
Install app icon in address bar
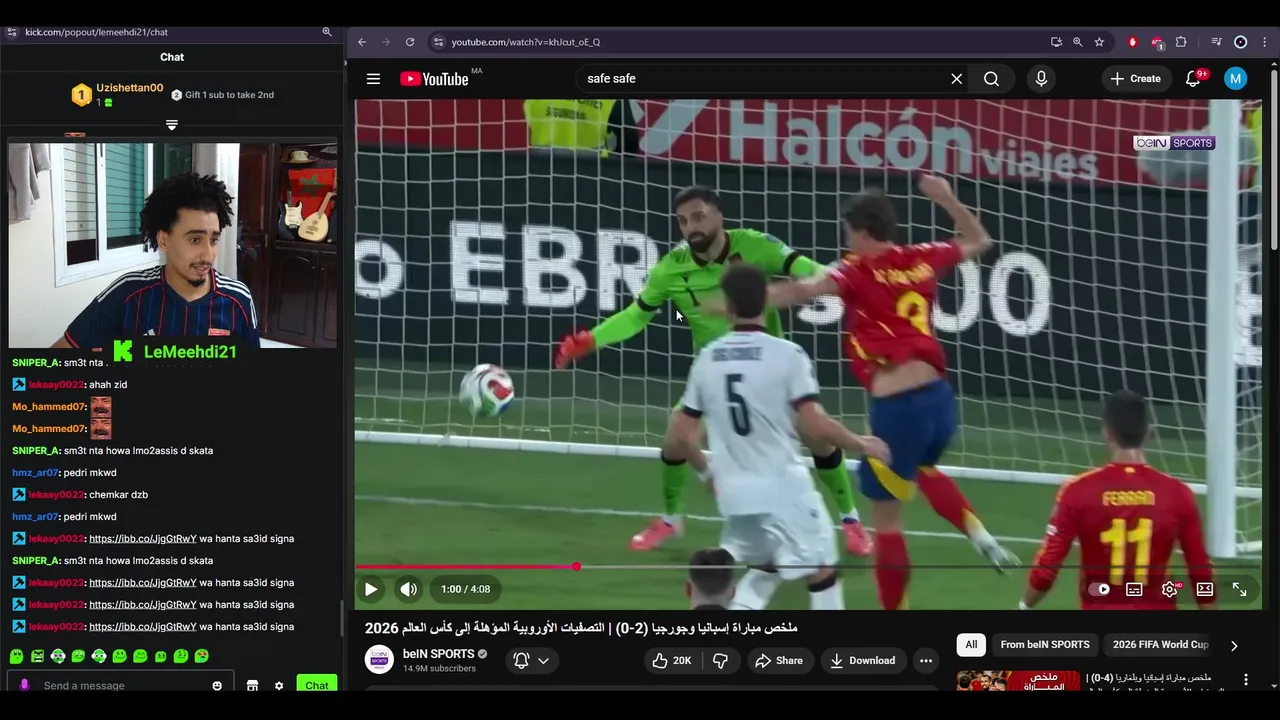pyautogui.click(x=1056, y=42)
